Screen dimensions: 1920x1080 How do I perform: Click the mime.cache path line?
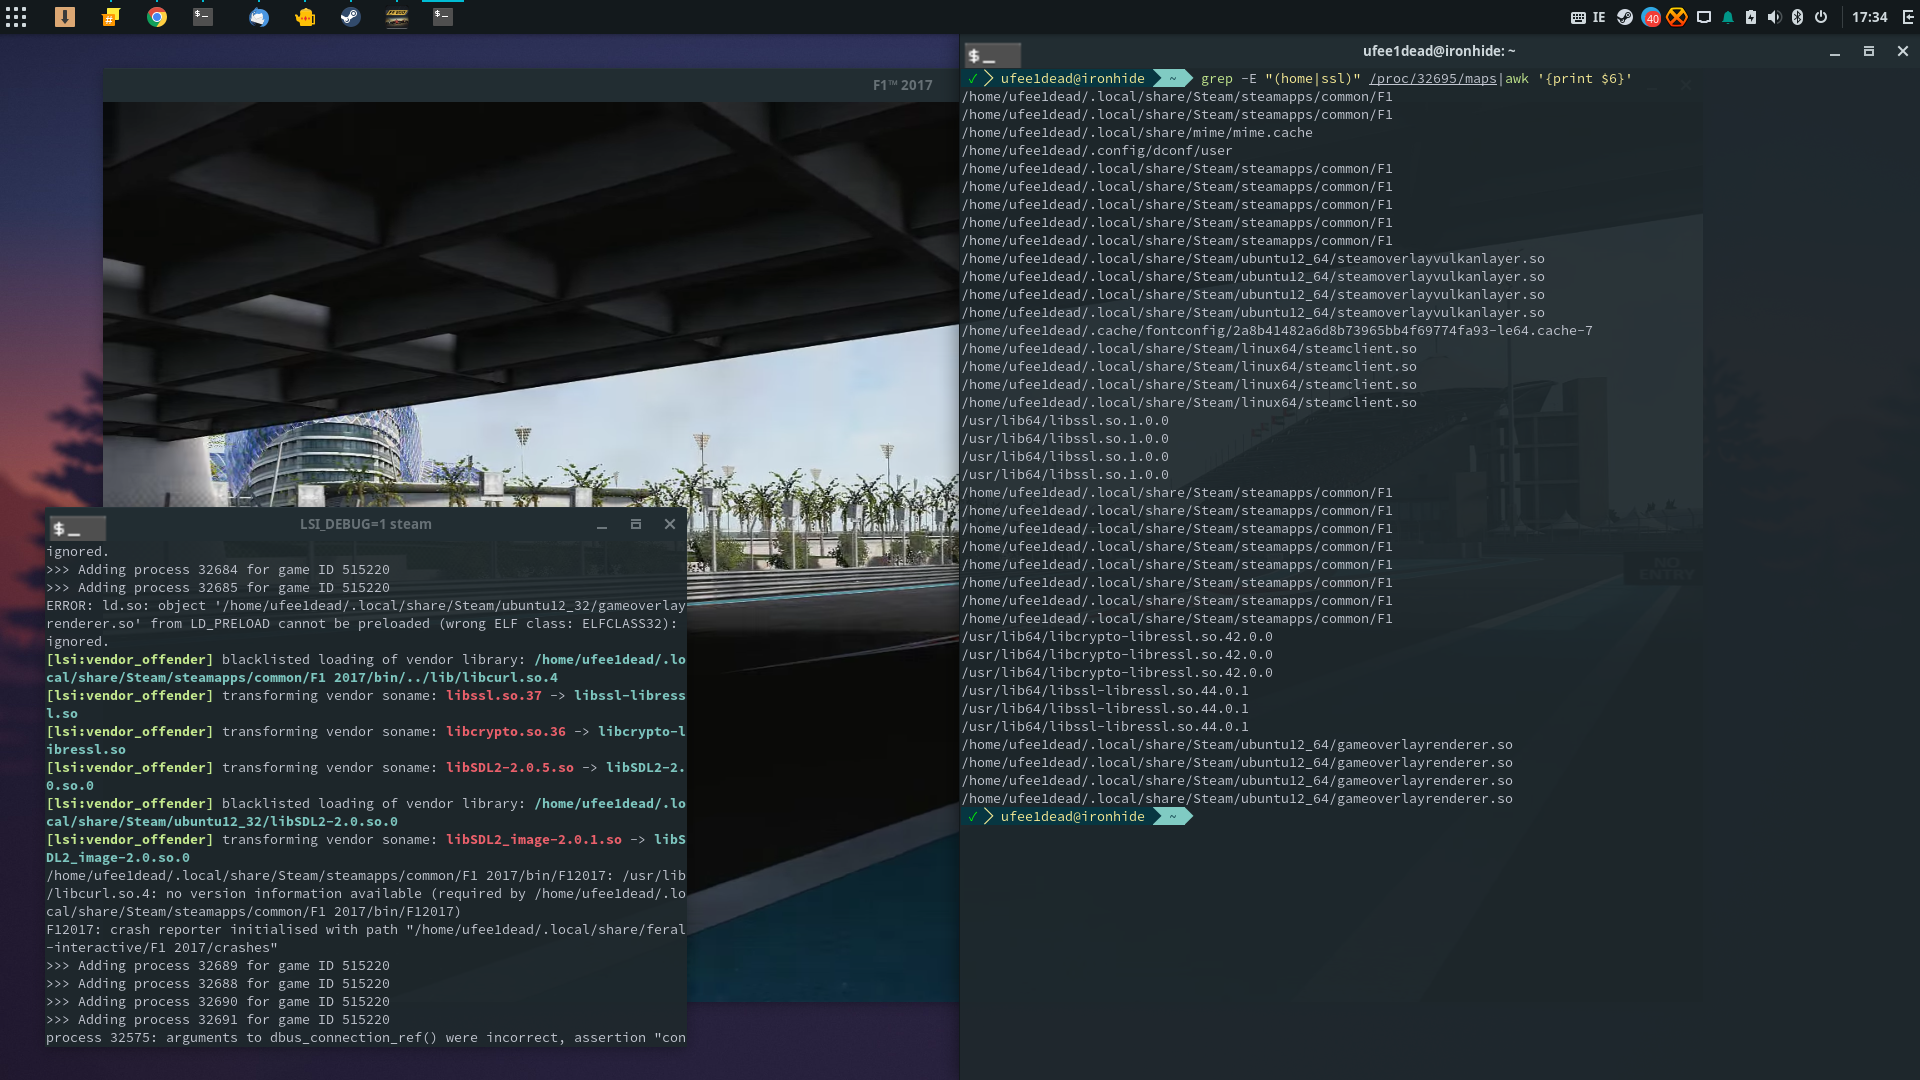click(1137, 133)
